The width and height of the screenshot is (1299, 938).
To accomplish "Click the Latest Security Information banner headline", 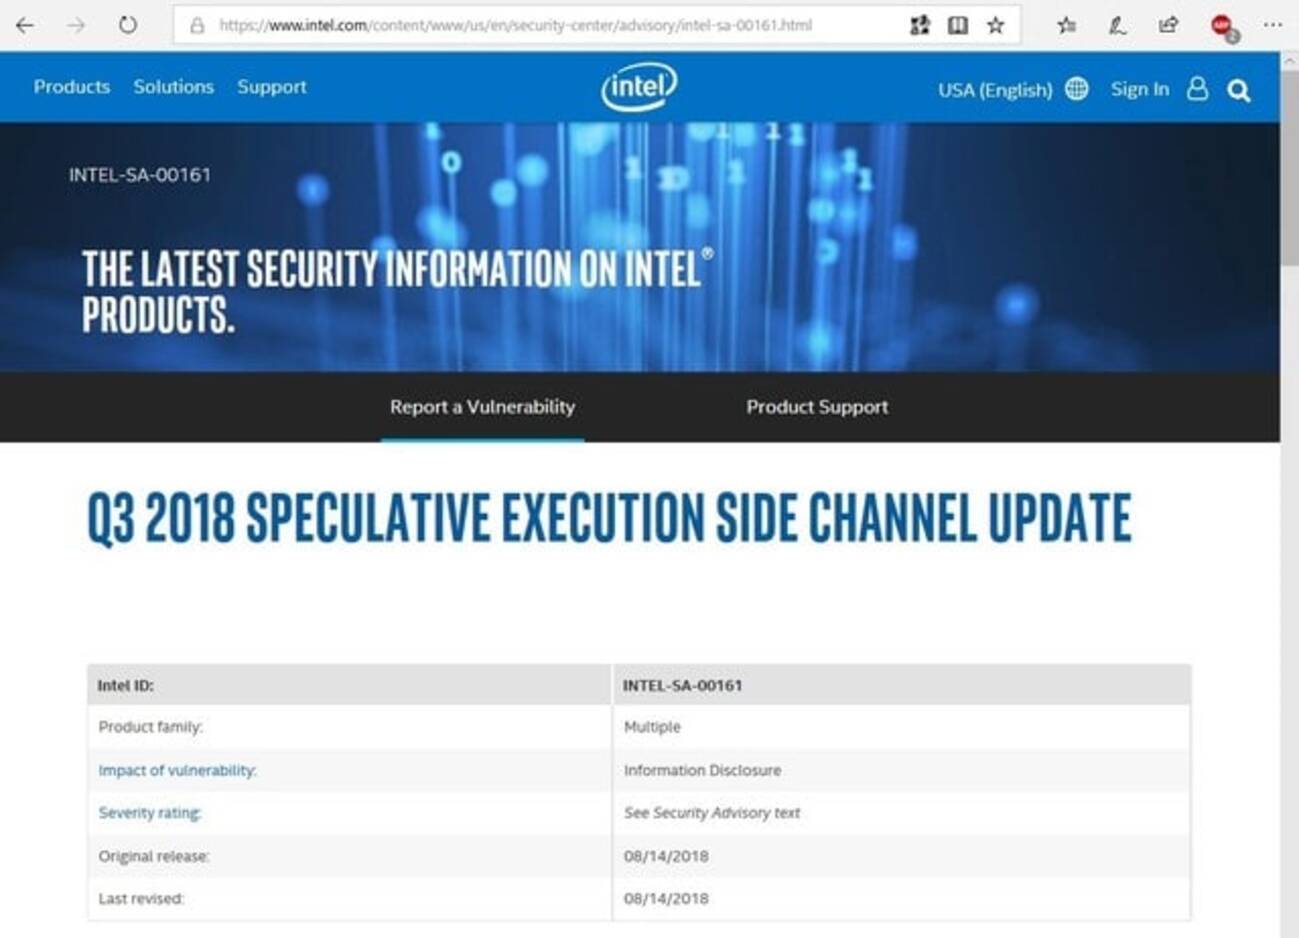I will pos(398,291).
